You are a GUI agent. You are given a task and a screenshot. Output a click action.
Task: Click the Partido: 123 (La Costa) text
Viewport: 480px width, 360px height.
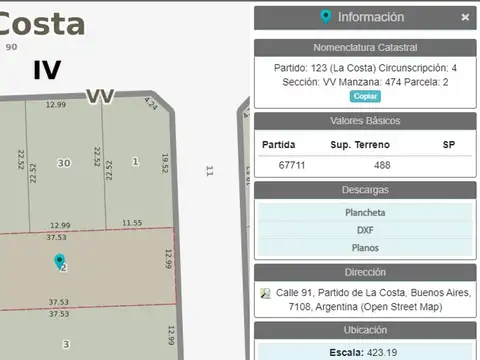[x=325, y=68]
